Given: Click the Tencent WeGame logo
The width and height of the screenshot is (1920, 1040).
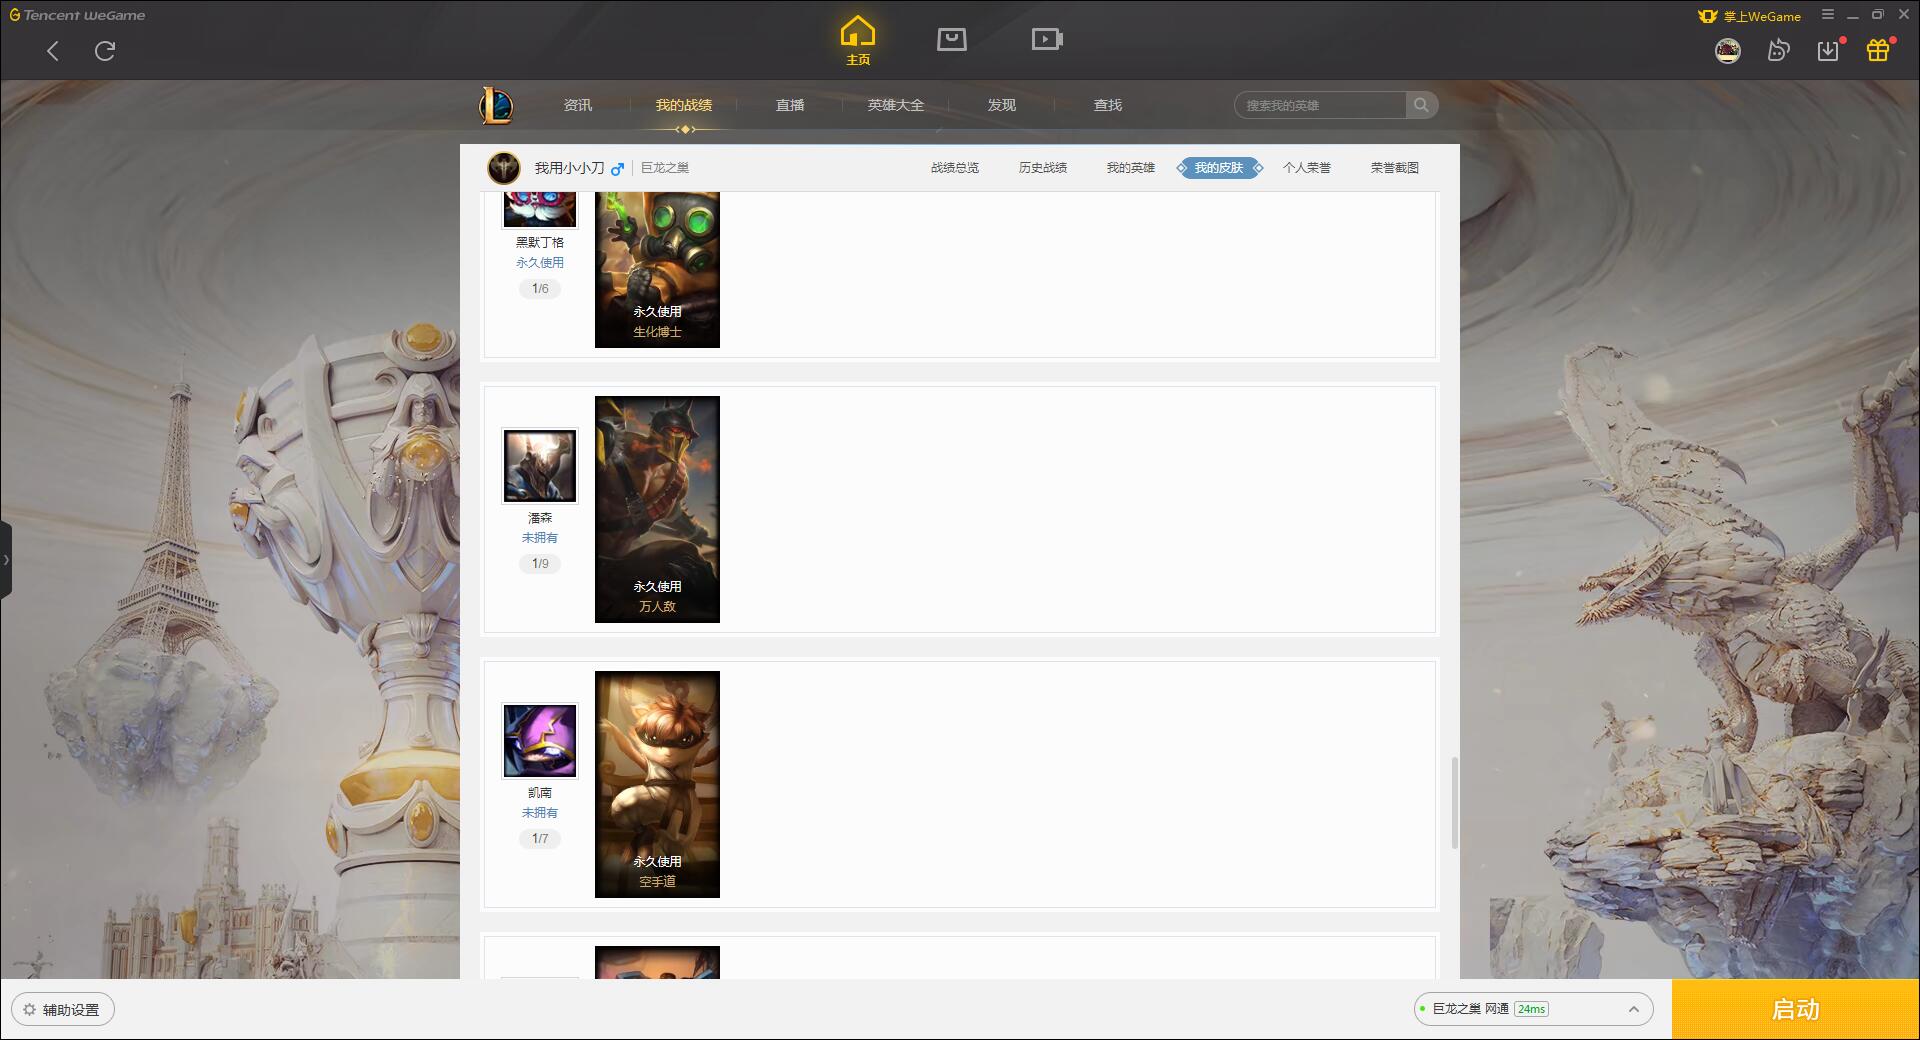Looking at the screenshot, I should pyautogui.click(x=77, y=15).
